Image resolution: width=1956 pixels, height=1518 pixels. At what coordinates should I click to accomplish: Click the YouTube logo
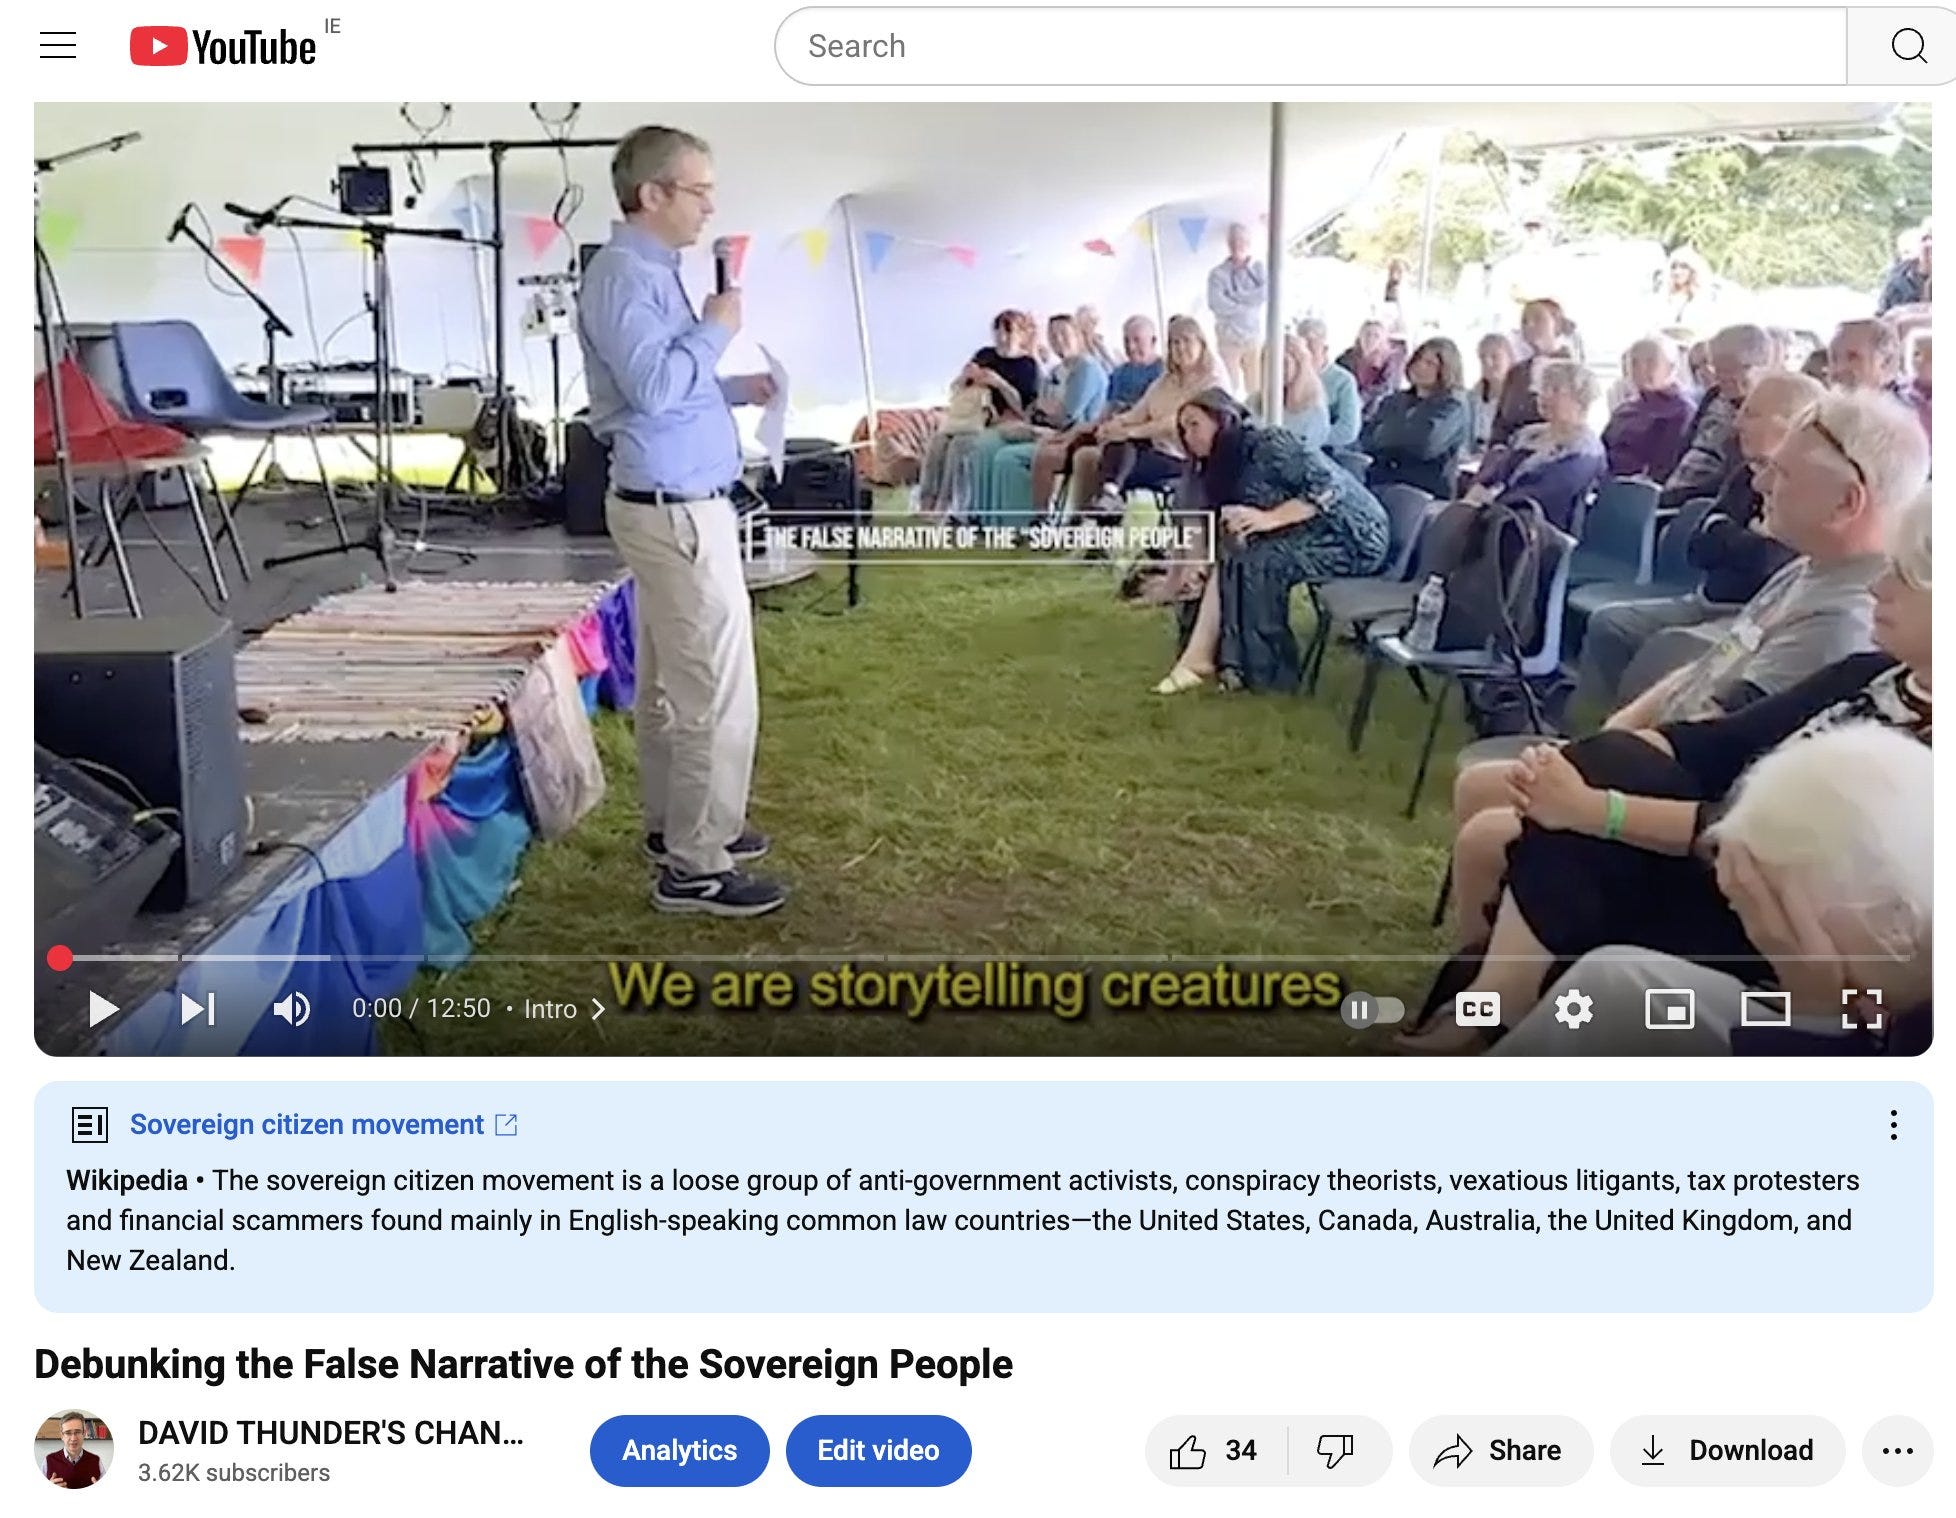point(223,47)
